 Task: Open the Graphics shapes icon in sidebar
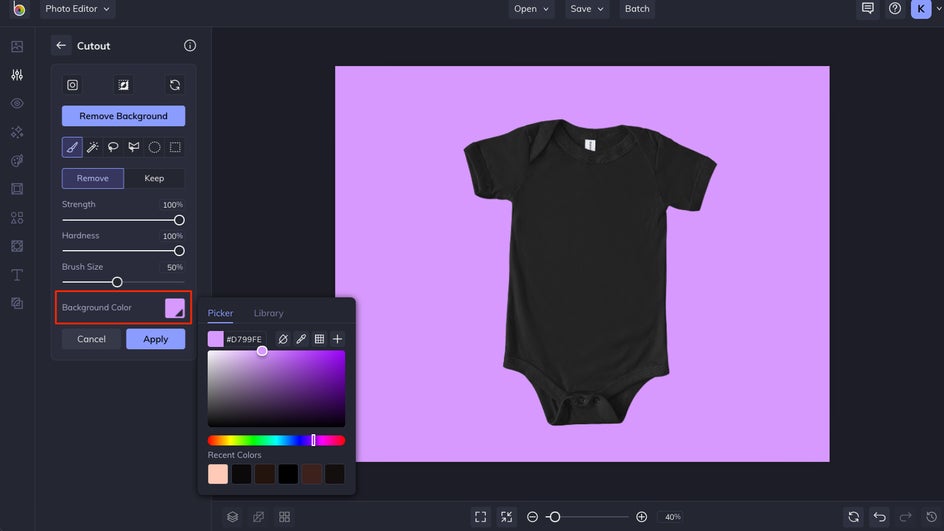click(17, 217)
